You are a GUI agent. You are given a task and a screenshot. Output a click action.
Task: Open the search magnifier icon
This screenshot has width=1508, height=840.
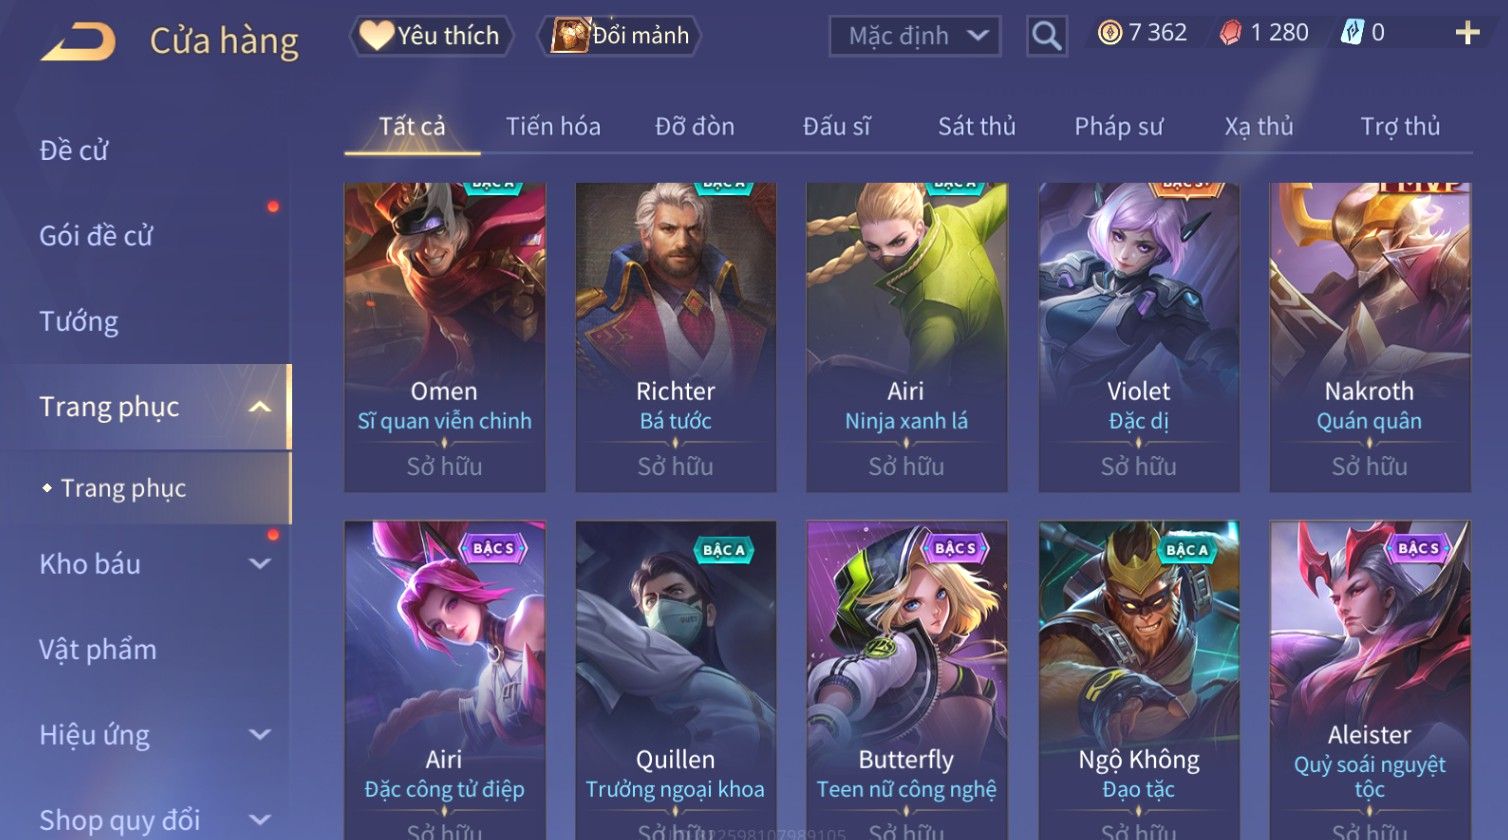tap(1046, 36)
